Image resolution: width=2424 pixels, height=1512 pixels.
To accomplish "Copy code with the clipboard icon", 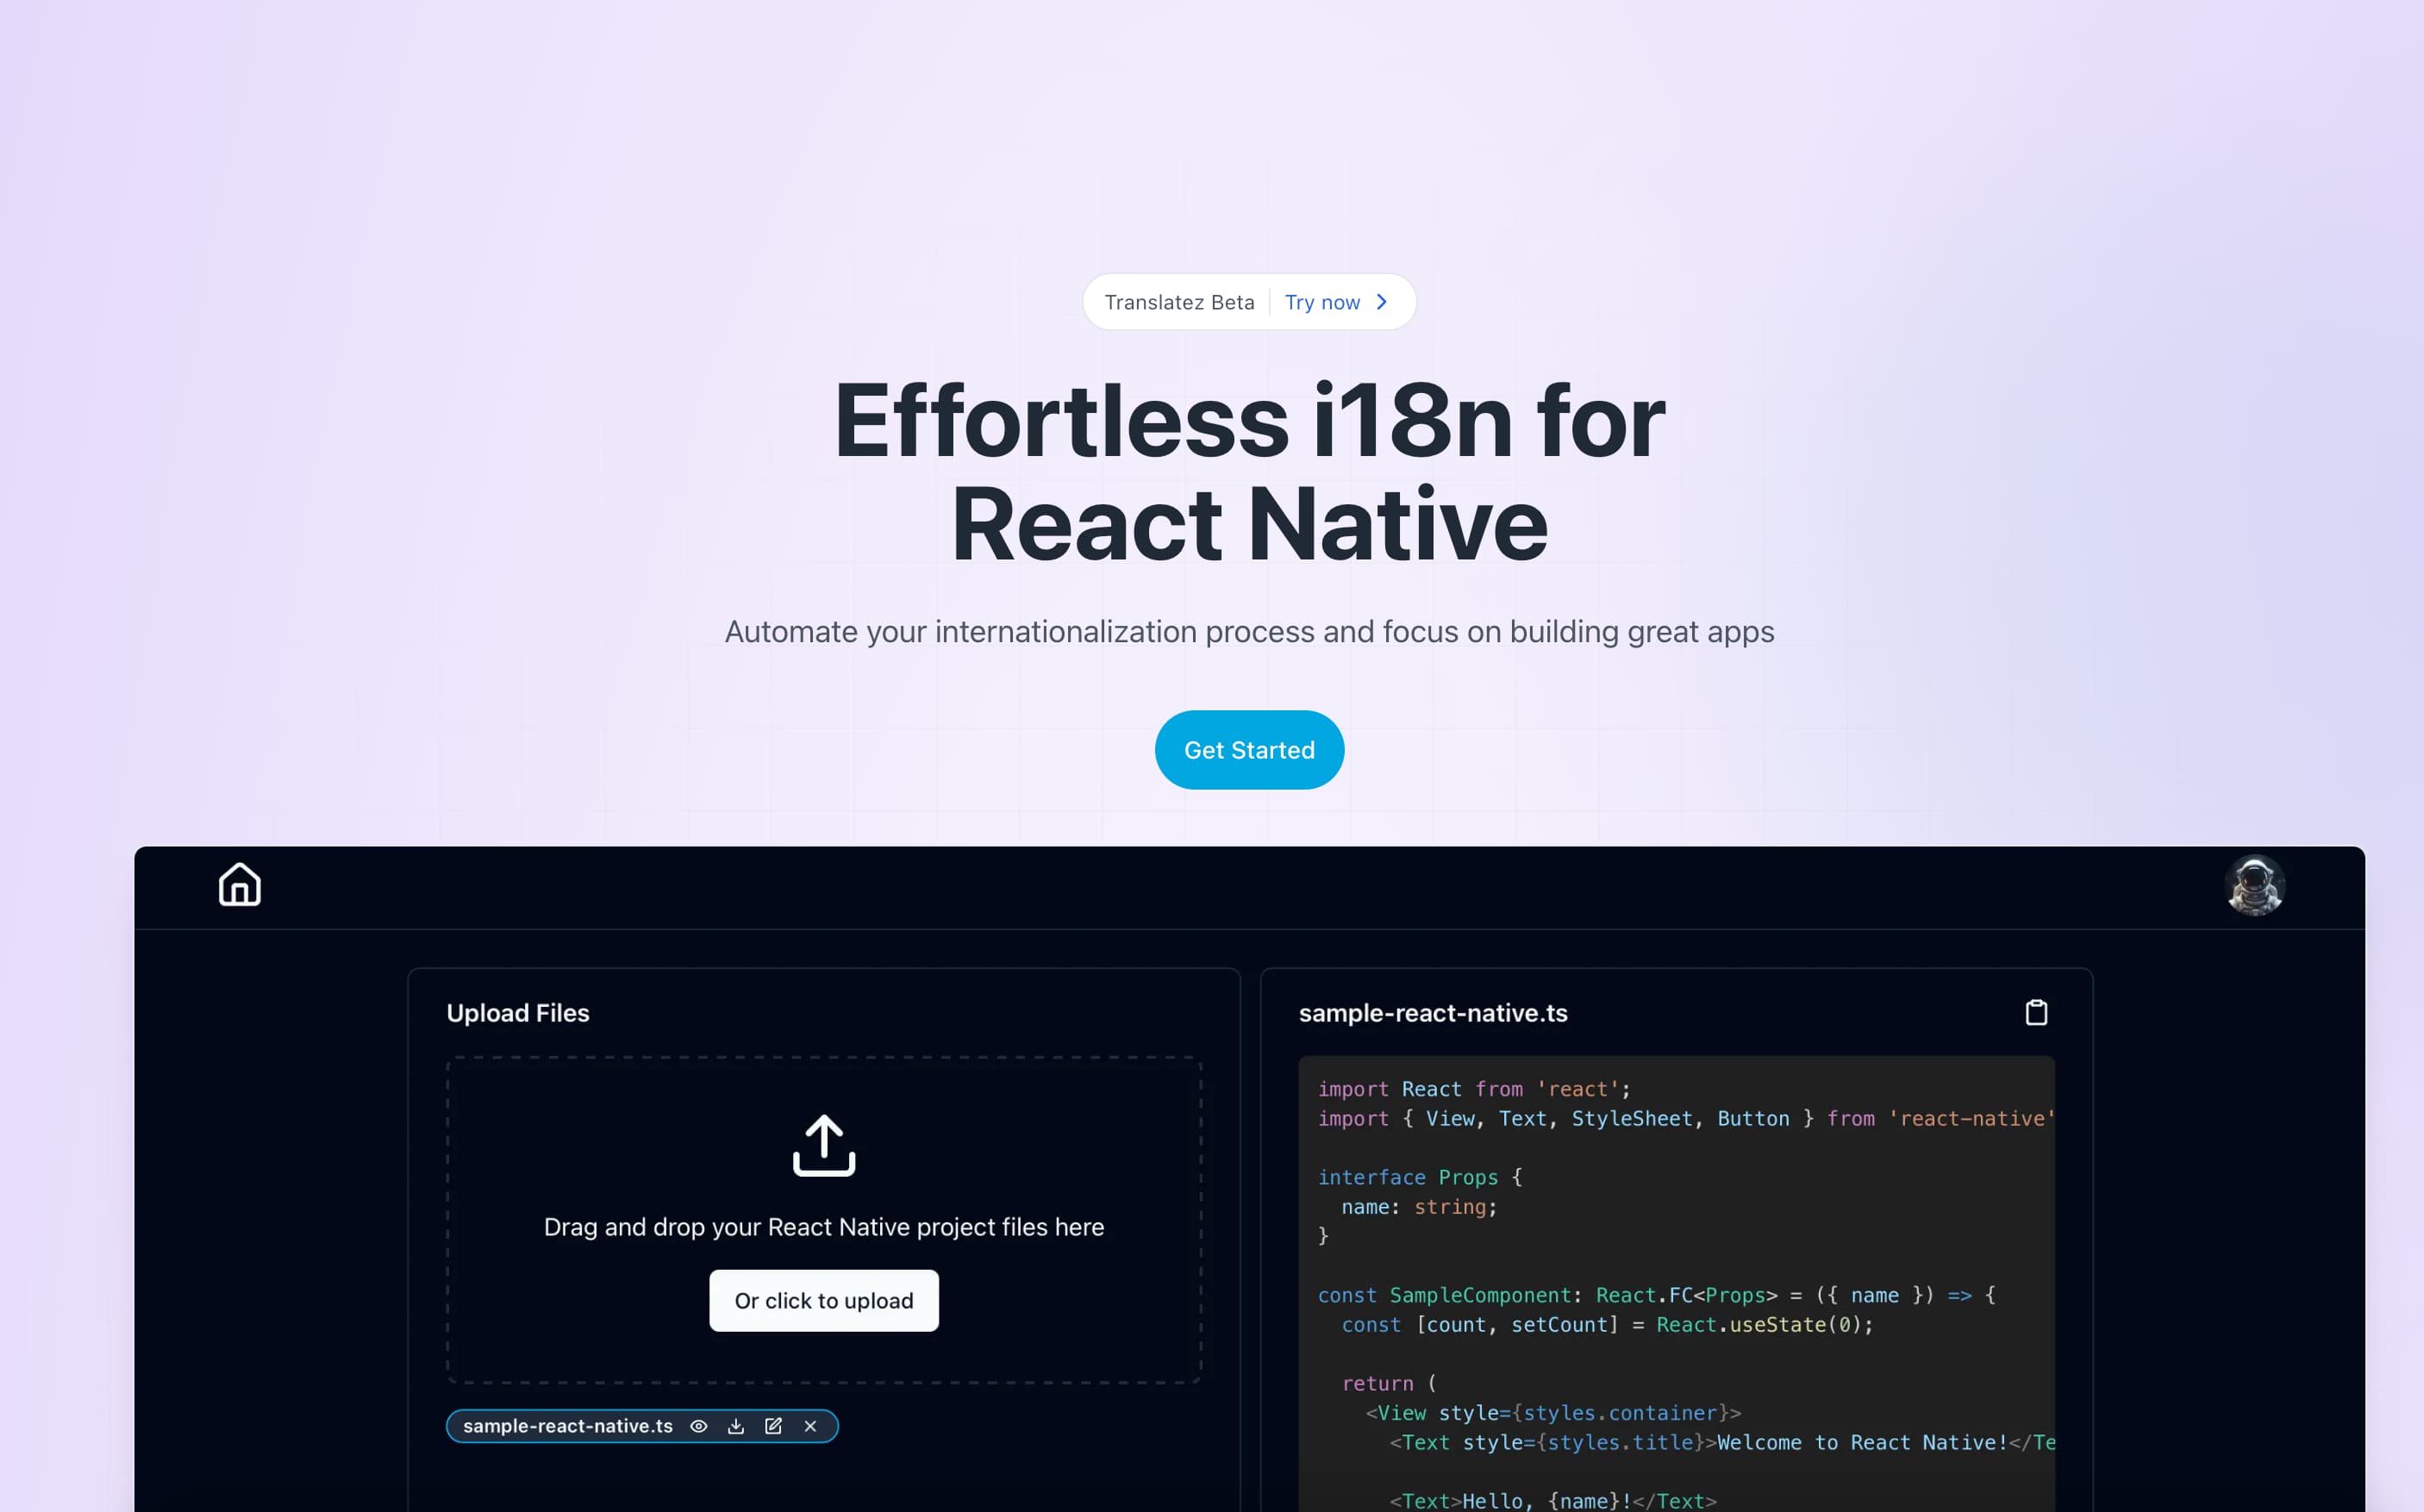I will (2036, 1013).
